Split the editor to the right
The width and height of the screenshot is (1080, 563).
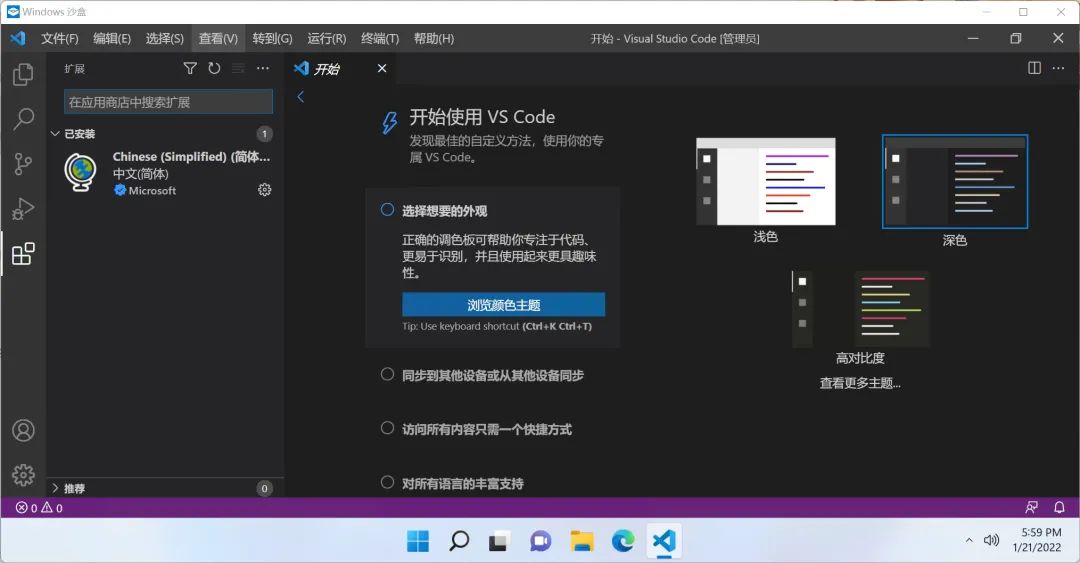tap(1035, 68)
